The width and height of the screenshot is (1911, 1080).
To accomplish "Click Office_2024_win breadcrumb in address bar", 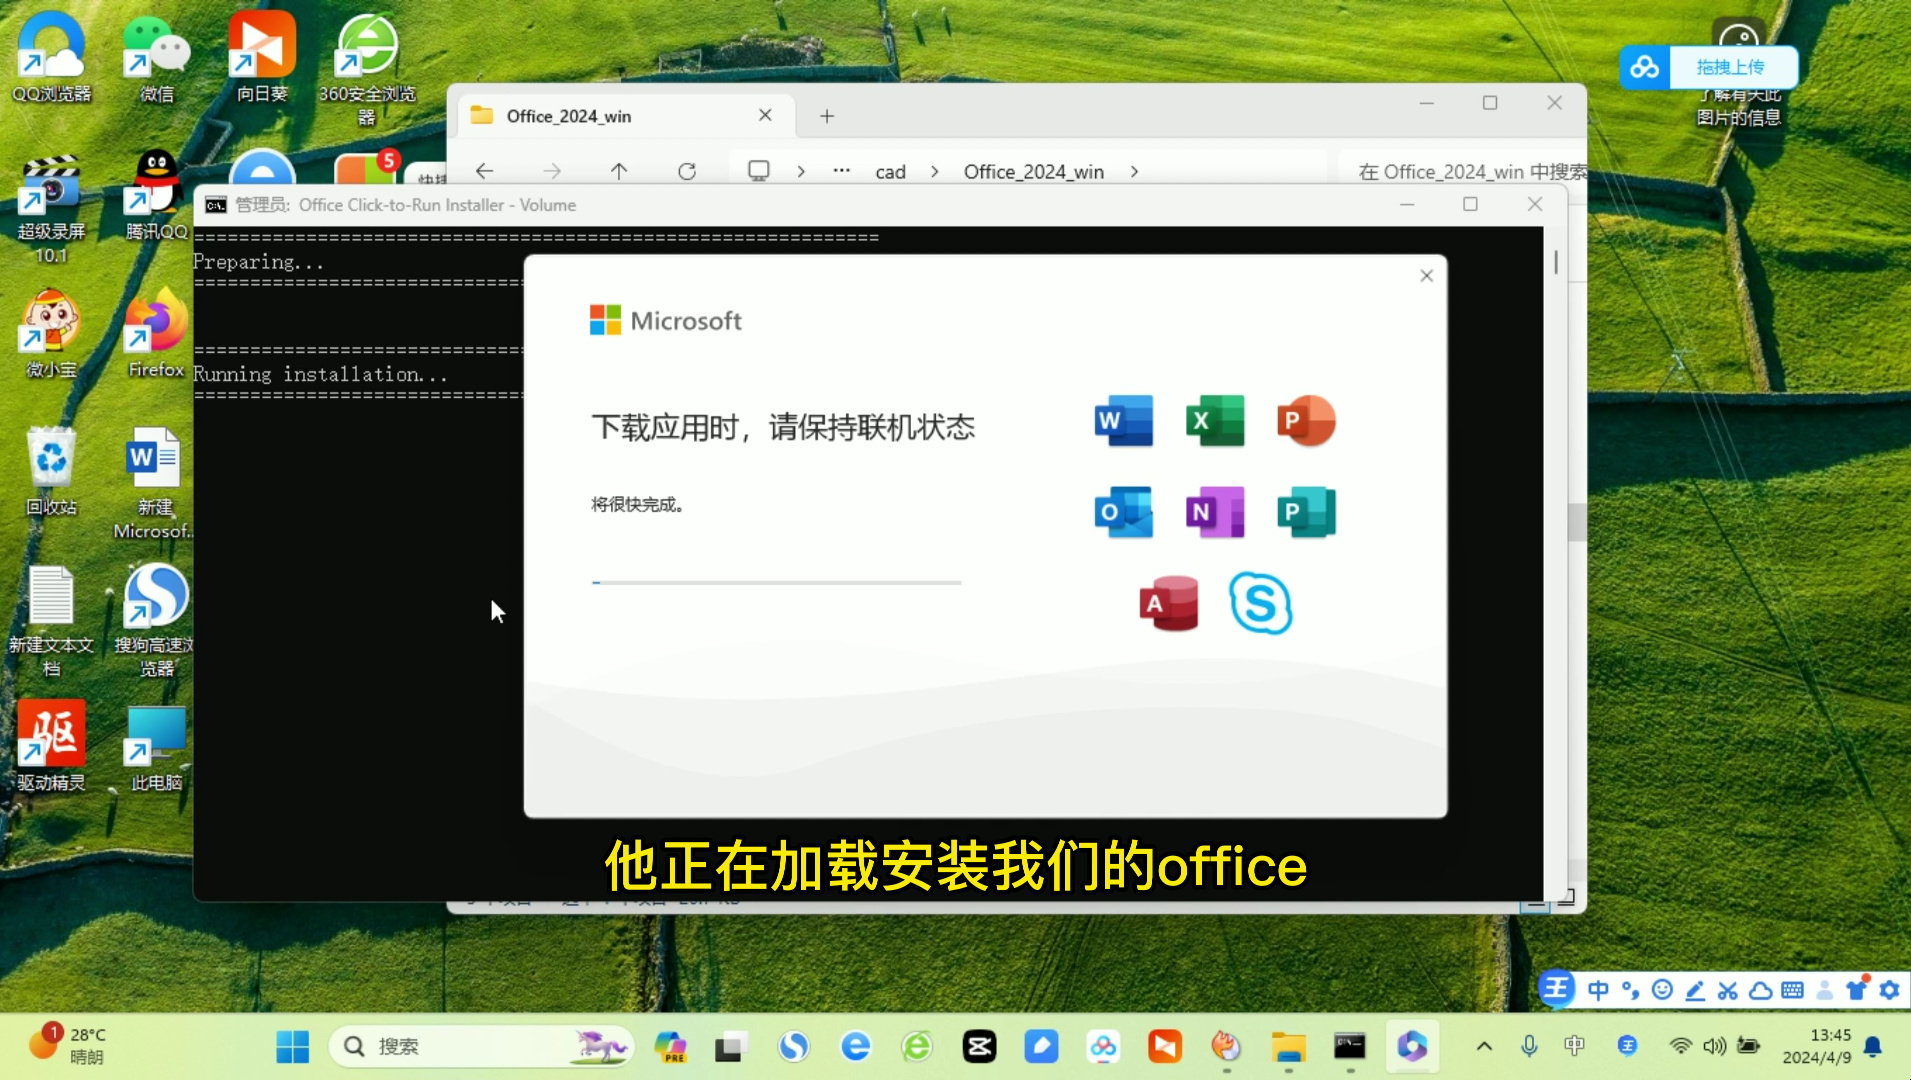I will pyautogui.click(x=1034, y=172).
